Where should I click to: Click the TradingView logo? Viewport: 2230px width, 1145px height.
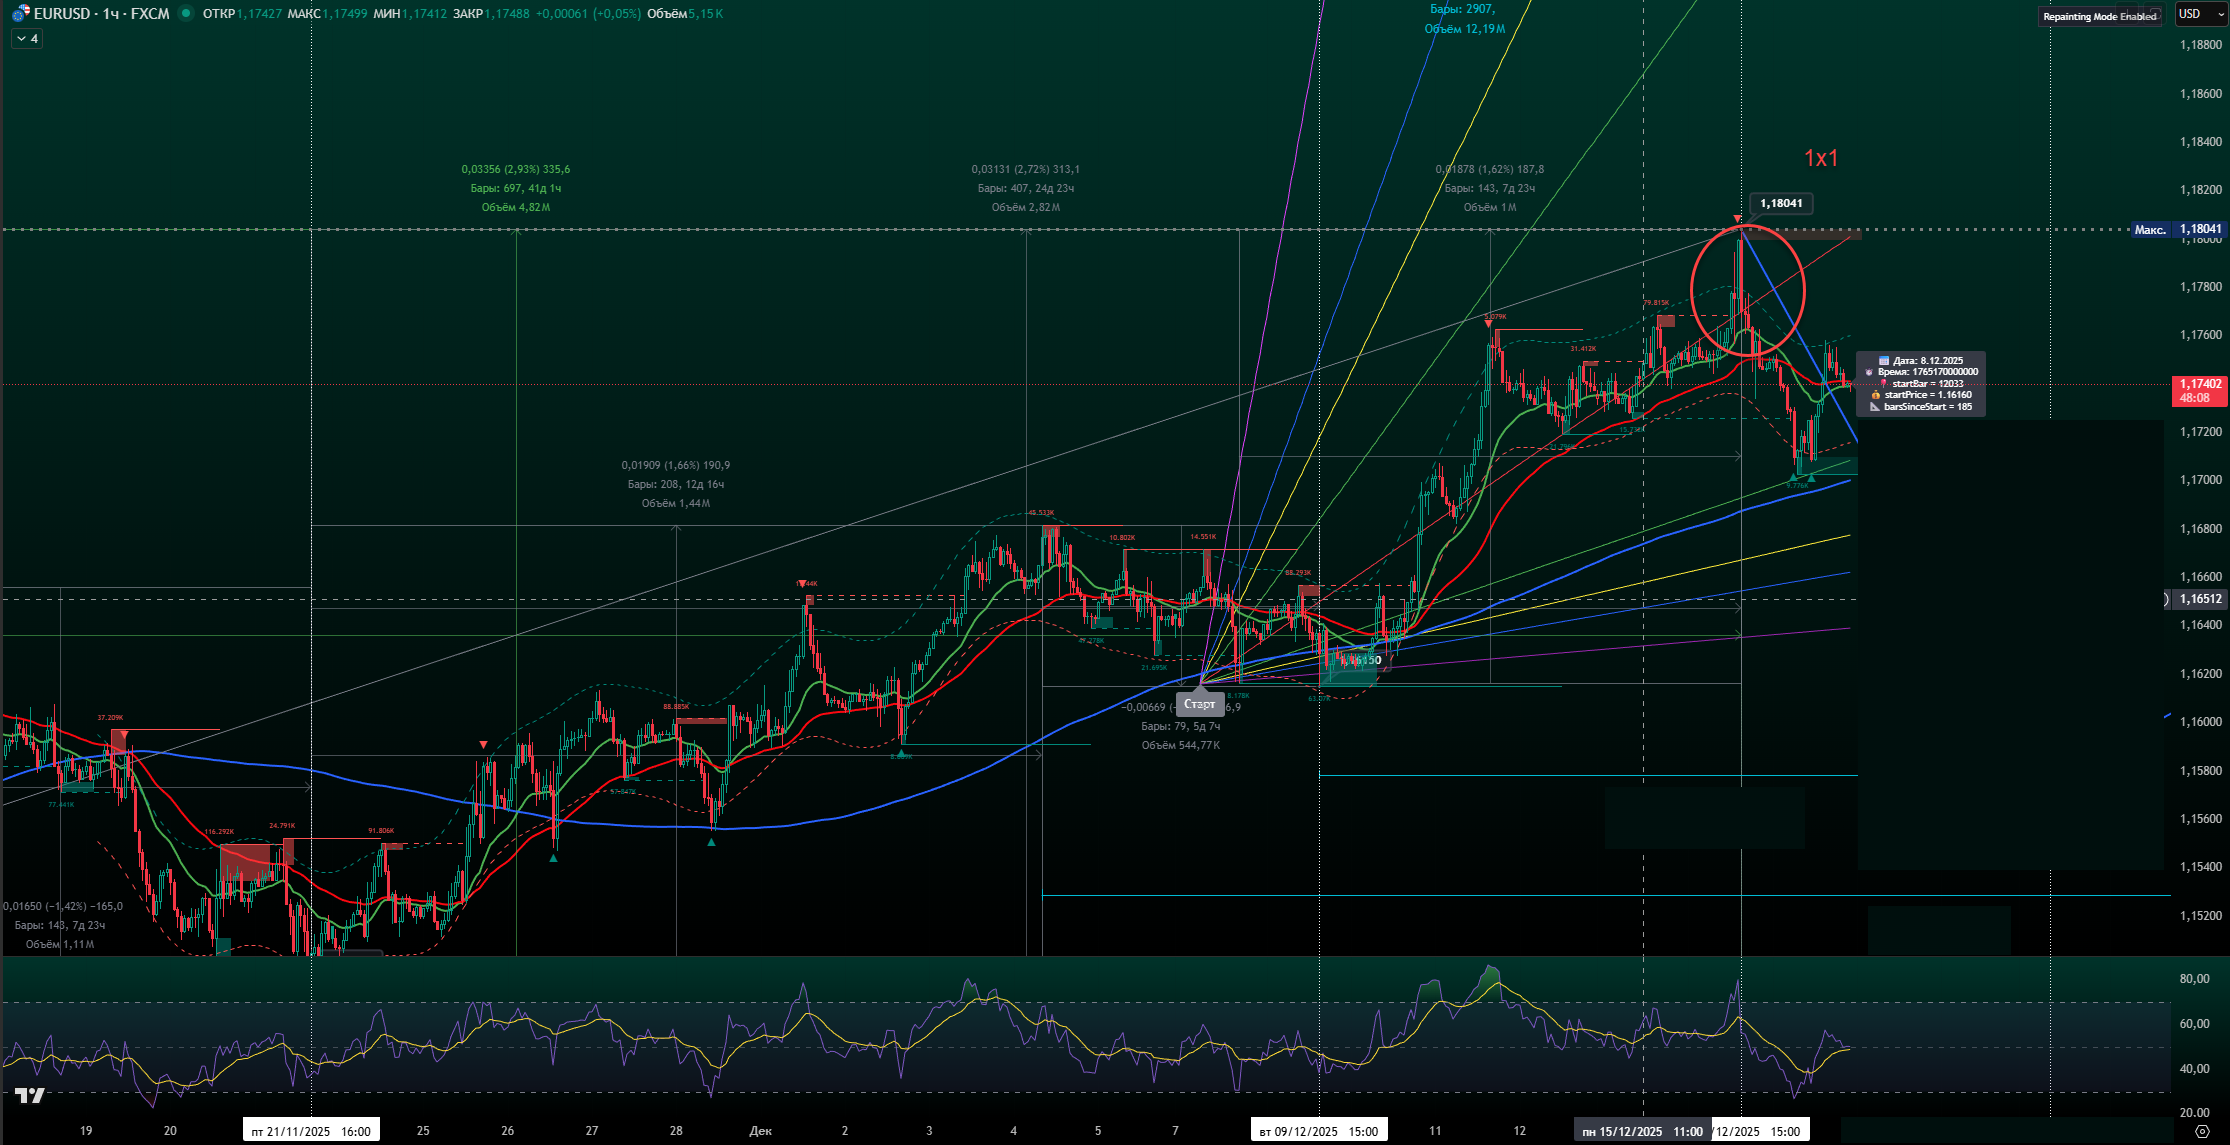pyautogui.click(x=30, y=1096)
